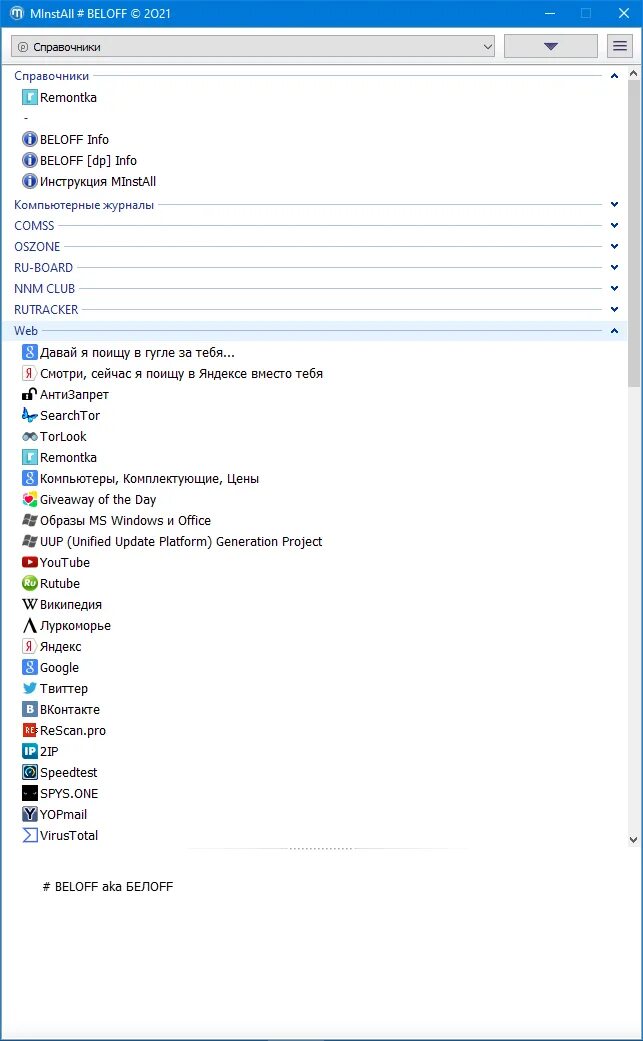This screenshot has width=643, height=1041.
Task: Click the 2IP icon
Action: [30, 752]
